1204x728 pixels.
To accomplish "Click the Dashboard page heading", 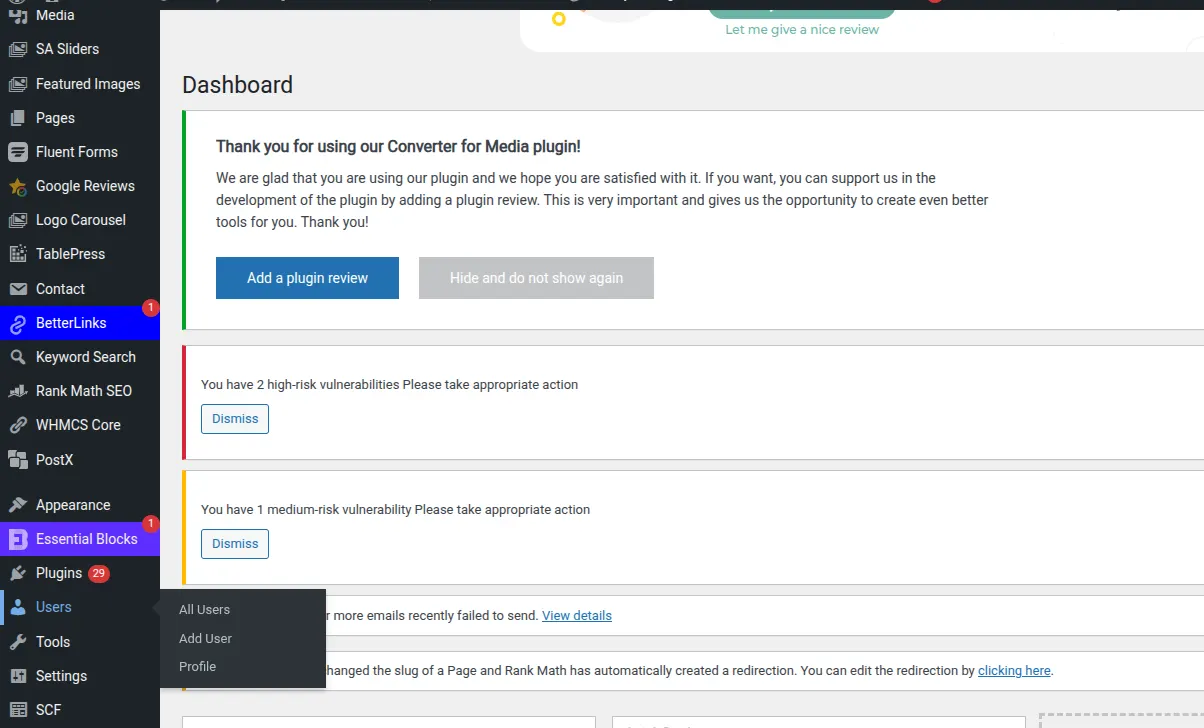I will pos(237,85).
